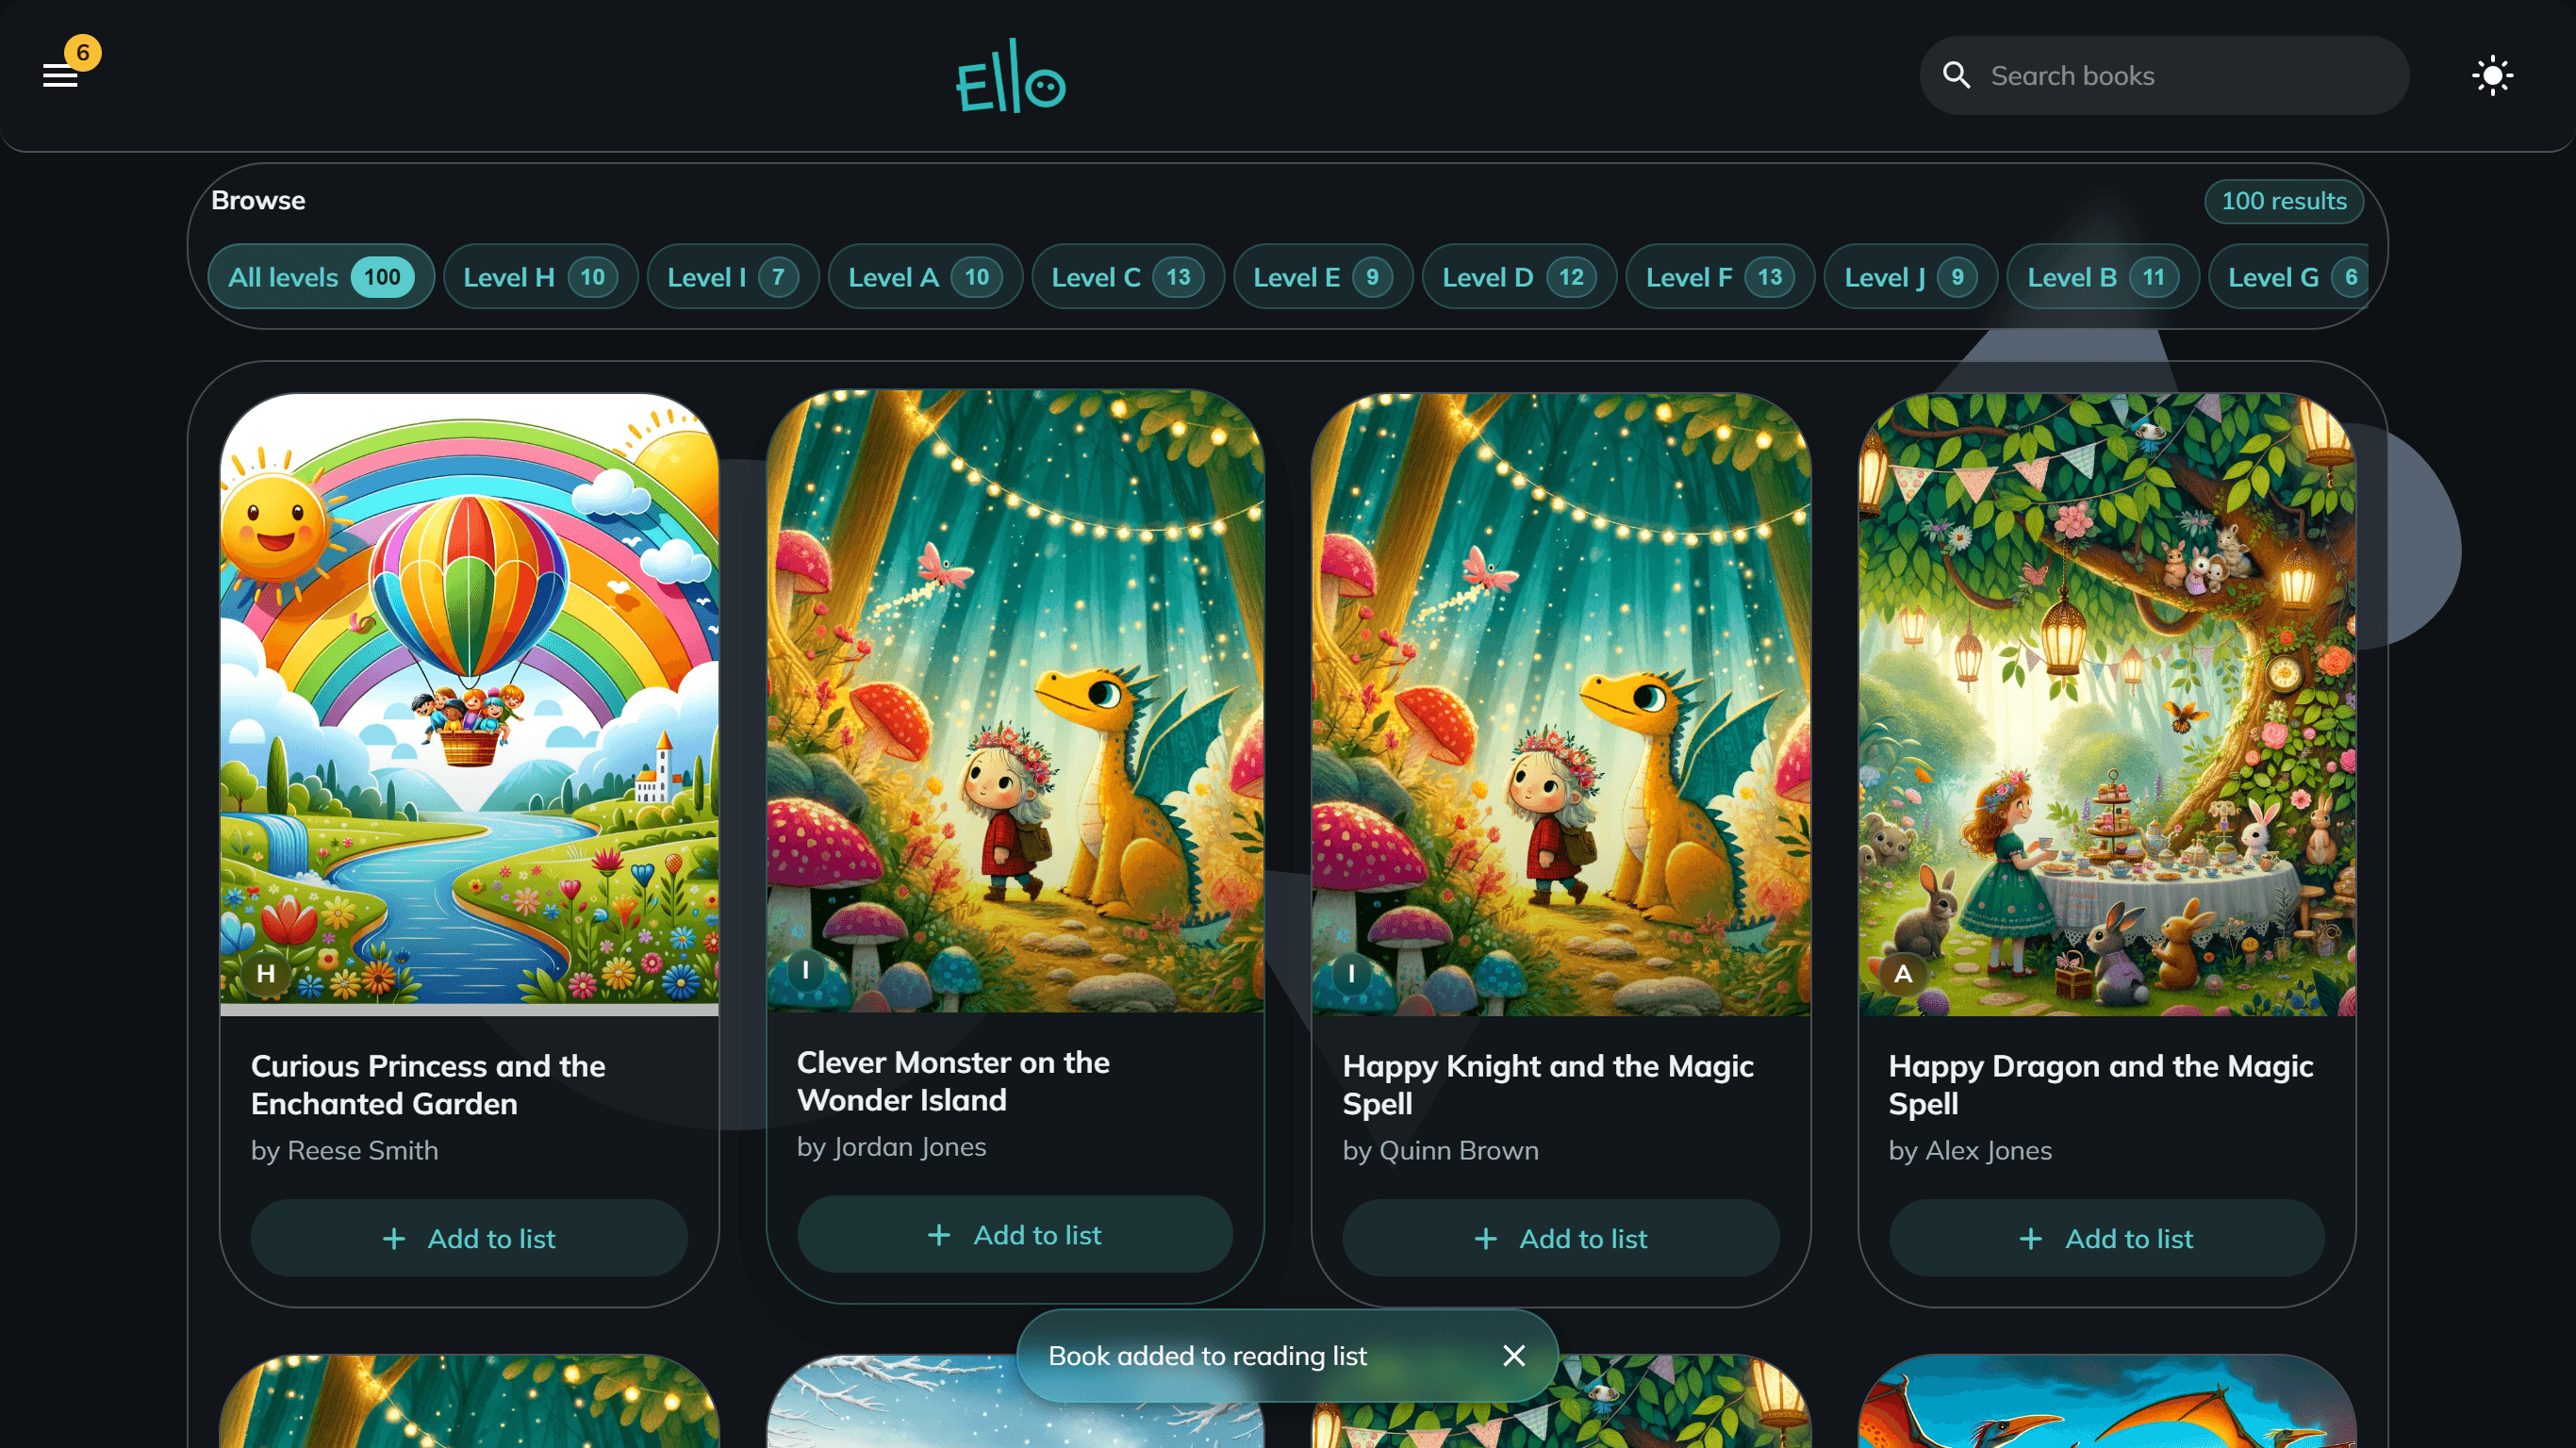Focus the Search books field

pos(2164,75)
